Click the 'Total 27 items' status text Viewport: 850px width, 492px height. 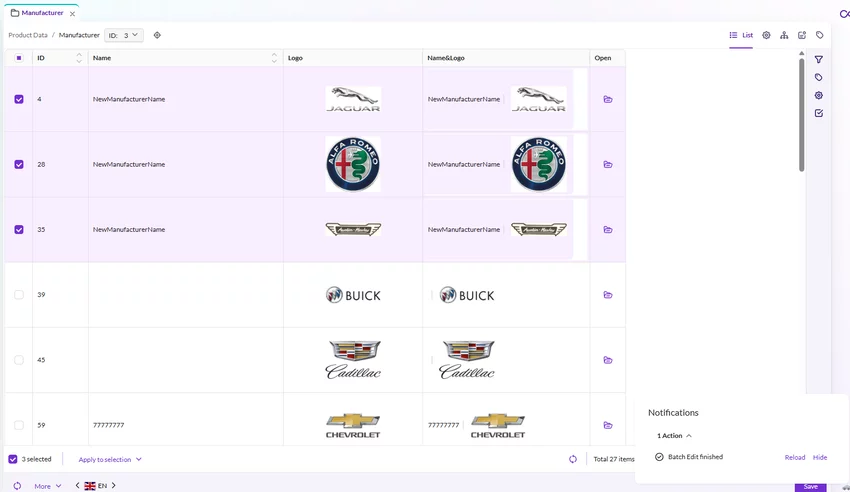tap(614, 459)
